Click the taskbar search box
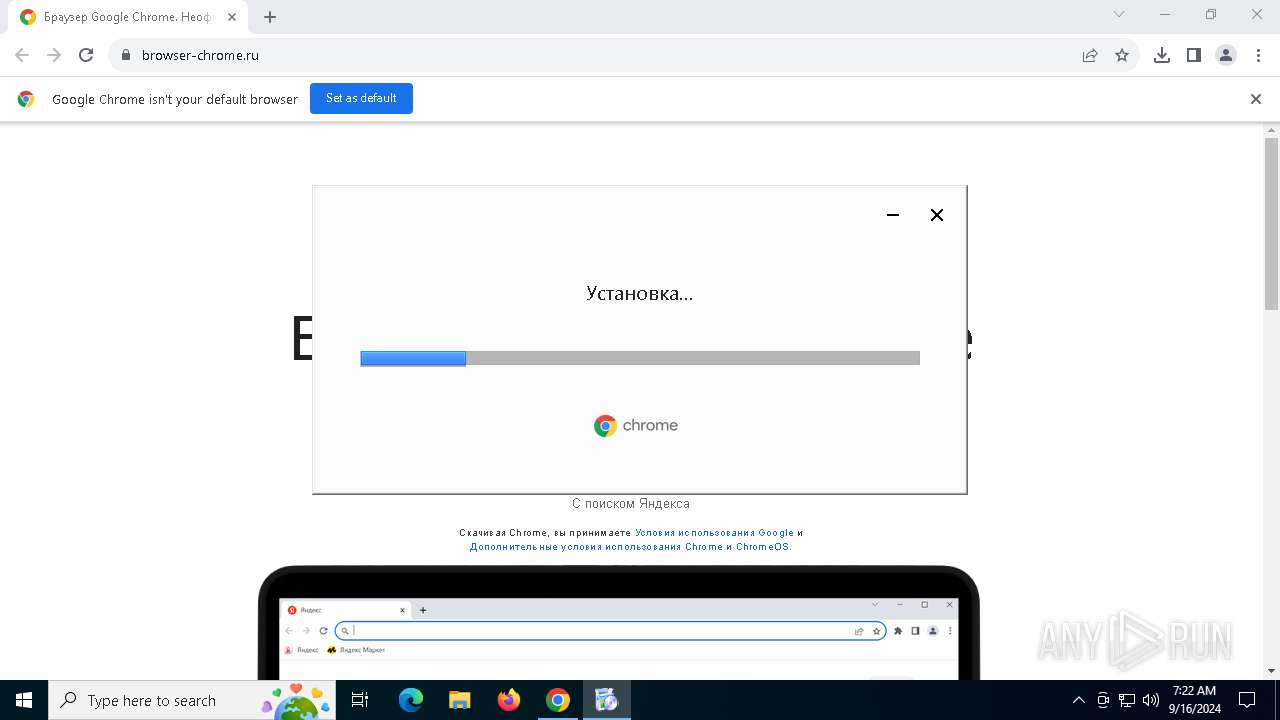1280x720 pixels. 190,700
